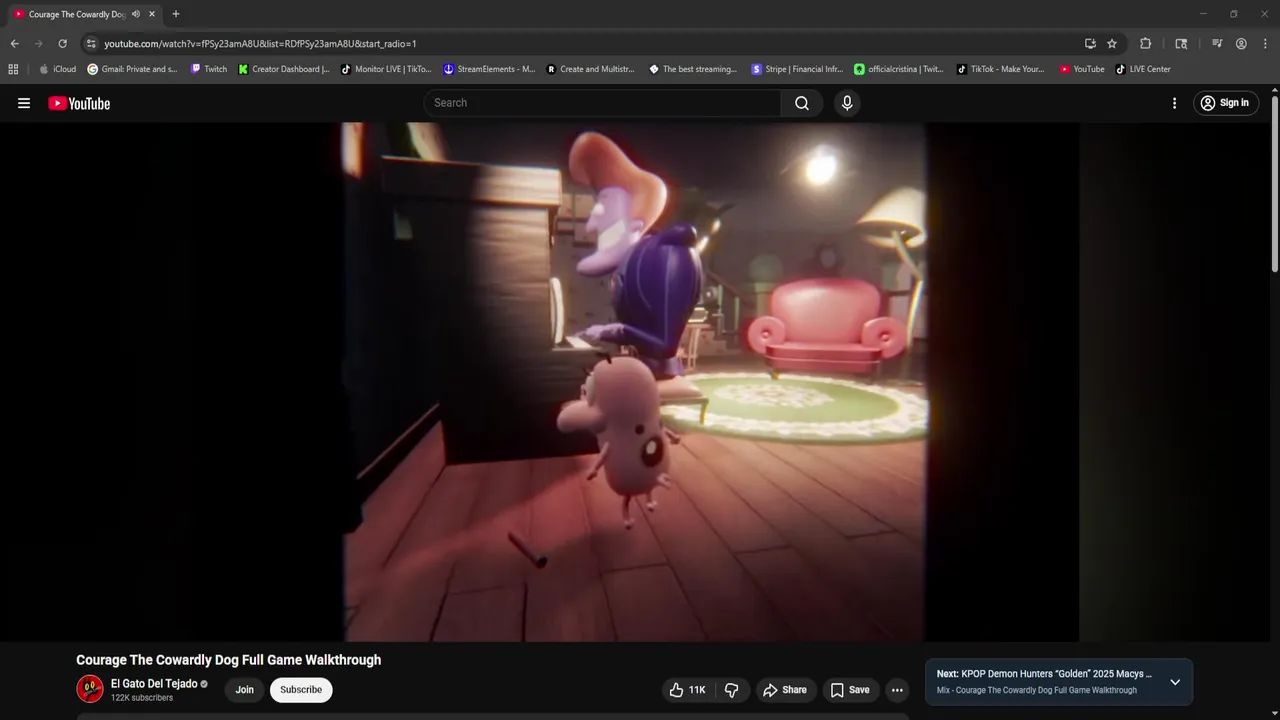The image size is (1280, 720).
Task: Open YouTube settings three-dot menu
Action: click(x=1174, y=103)
